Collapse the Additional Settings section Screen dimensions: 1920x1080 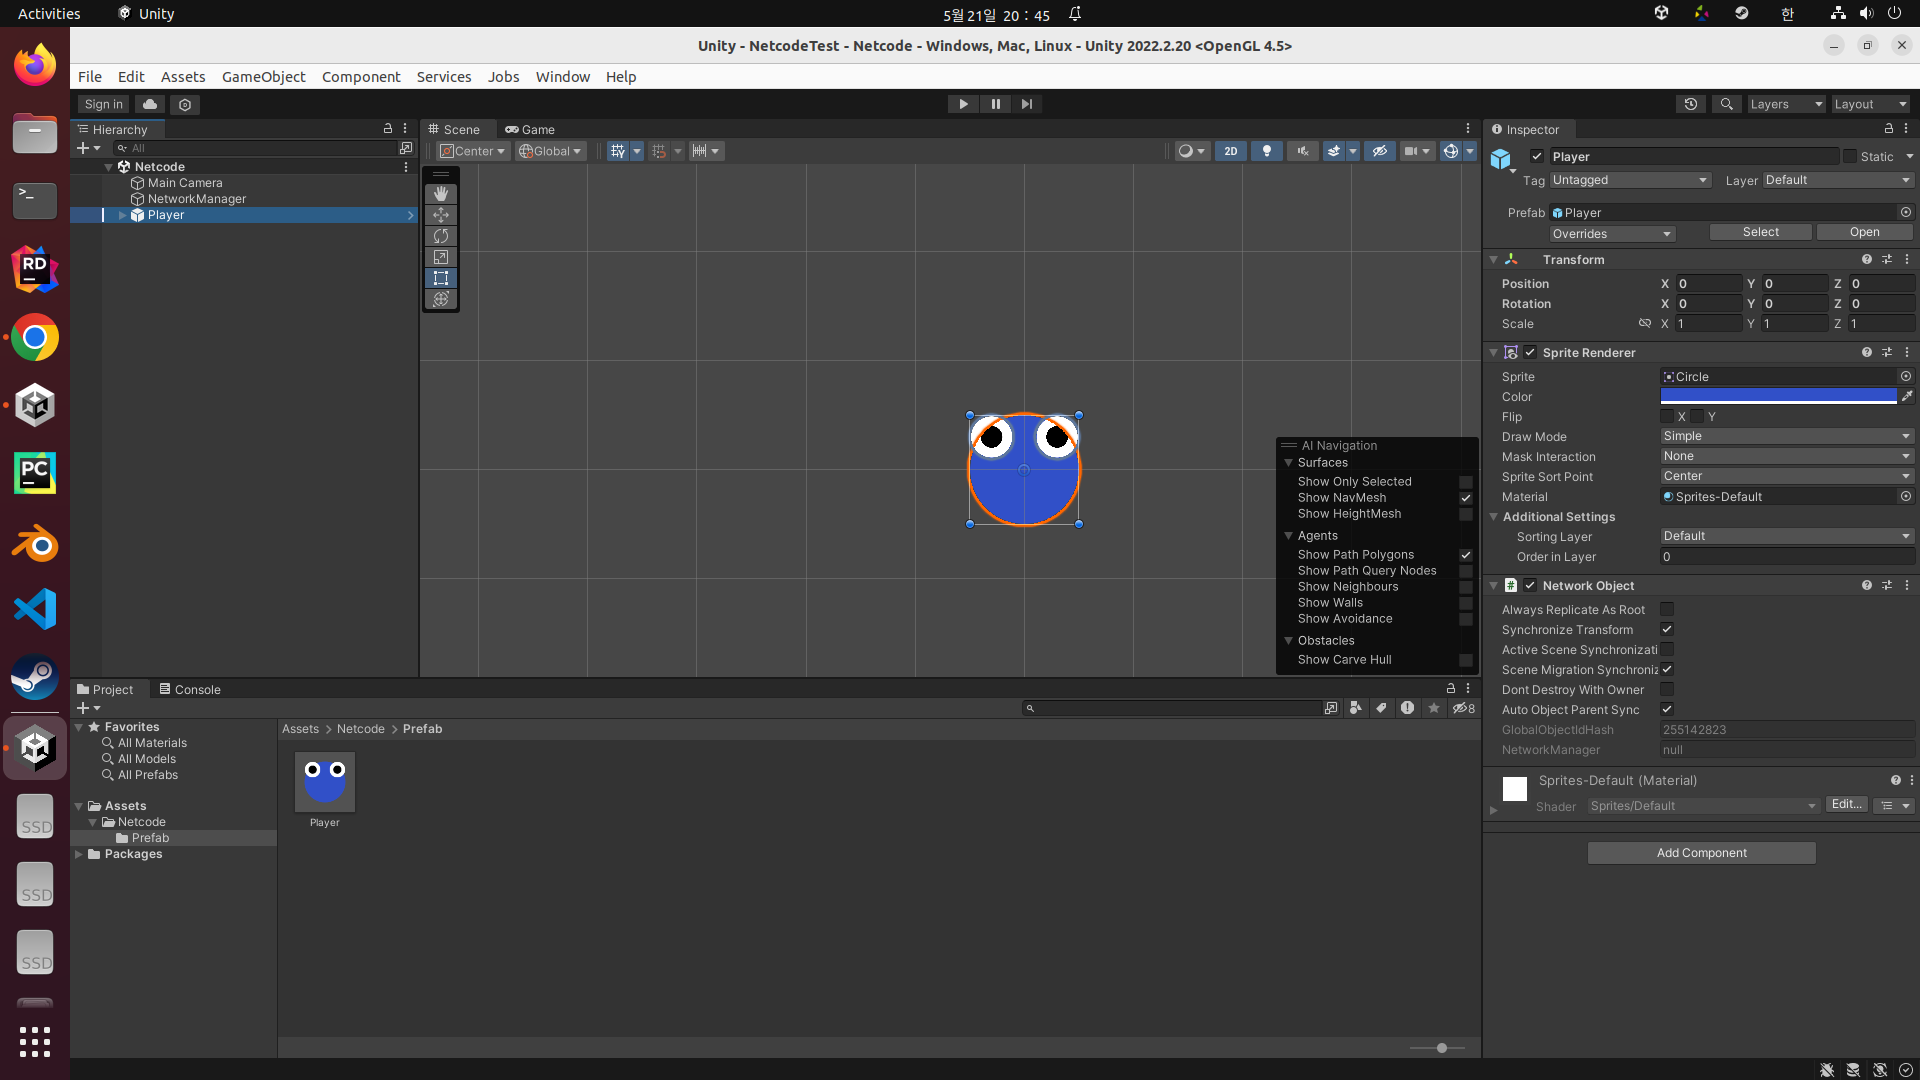(1494, 517)
